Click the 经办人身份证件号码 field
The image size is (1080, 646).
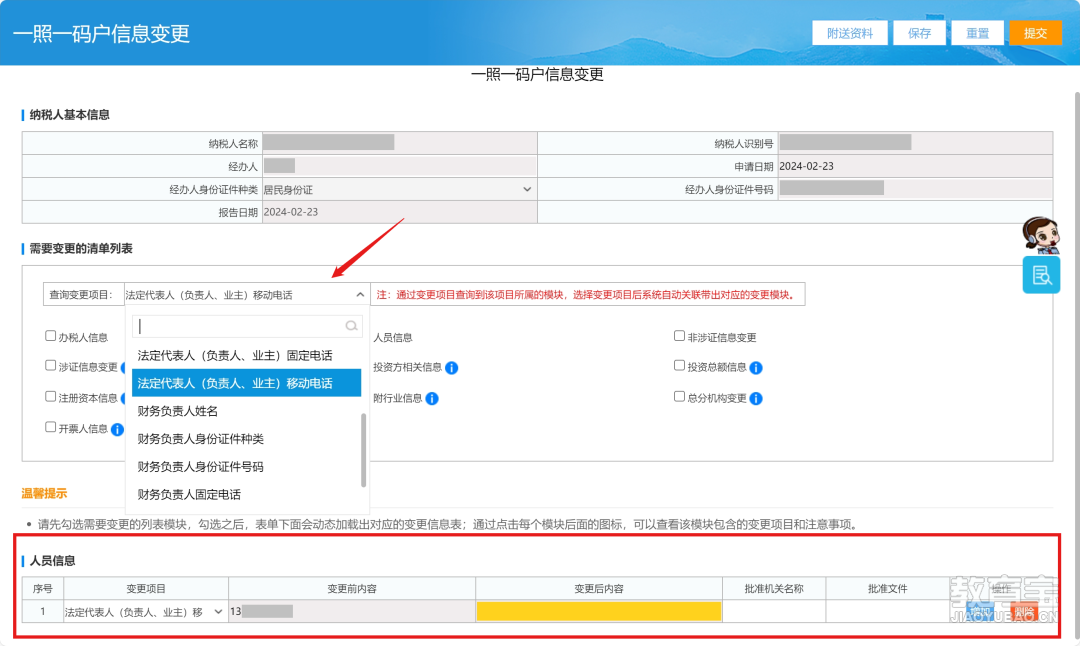[x=915, y=189]
